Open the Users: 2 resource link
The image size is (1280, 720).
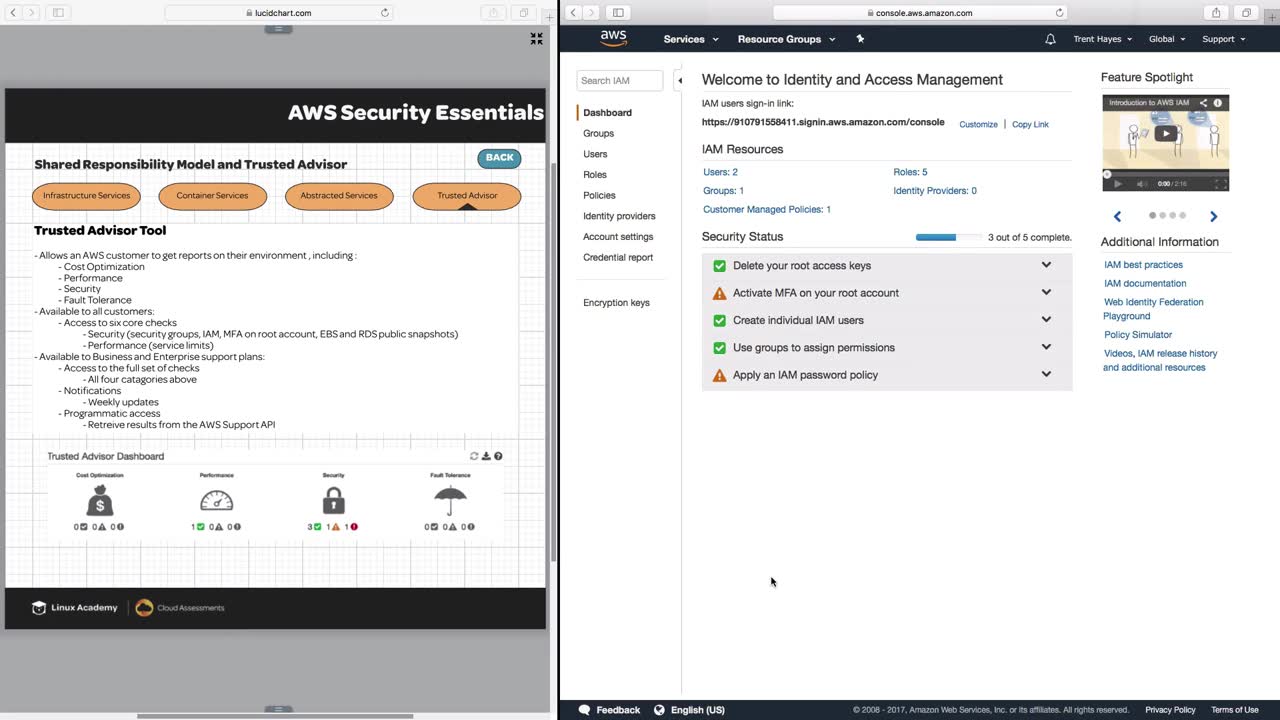tap(720, 172)
